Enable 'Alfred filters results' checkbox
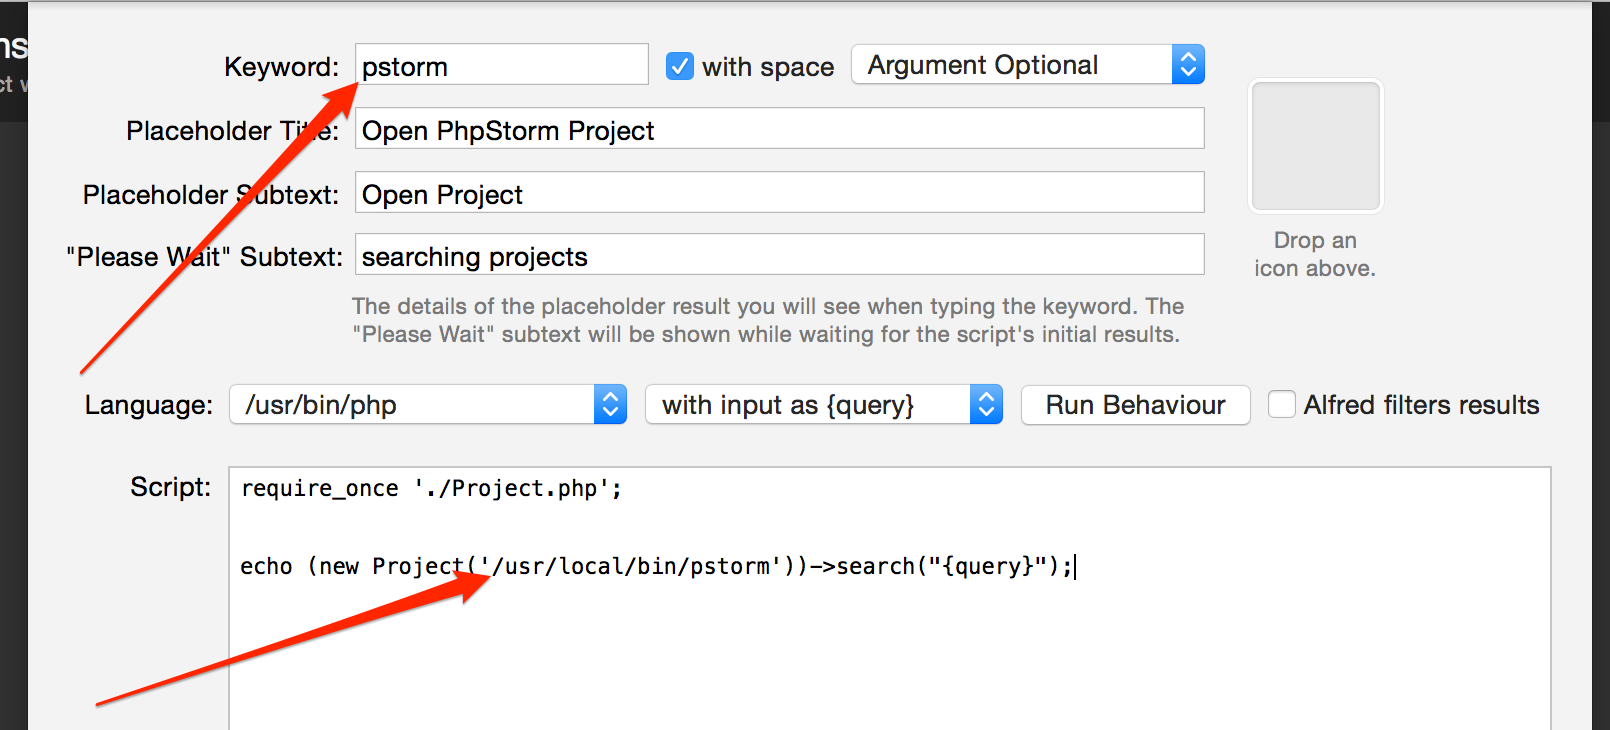This screenshot has height=730, width=1610. (1282, 404)
